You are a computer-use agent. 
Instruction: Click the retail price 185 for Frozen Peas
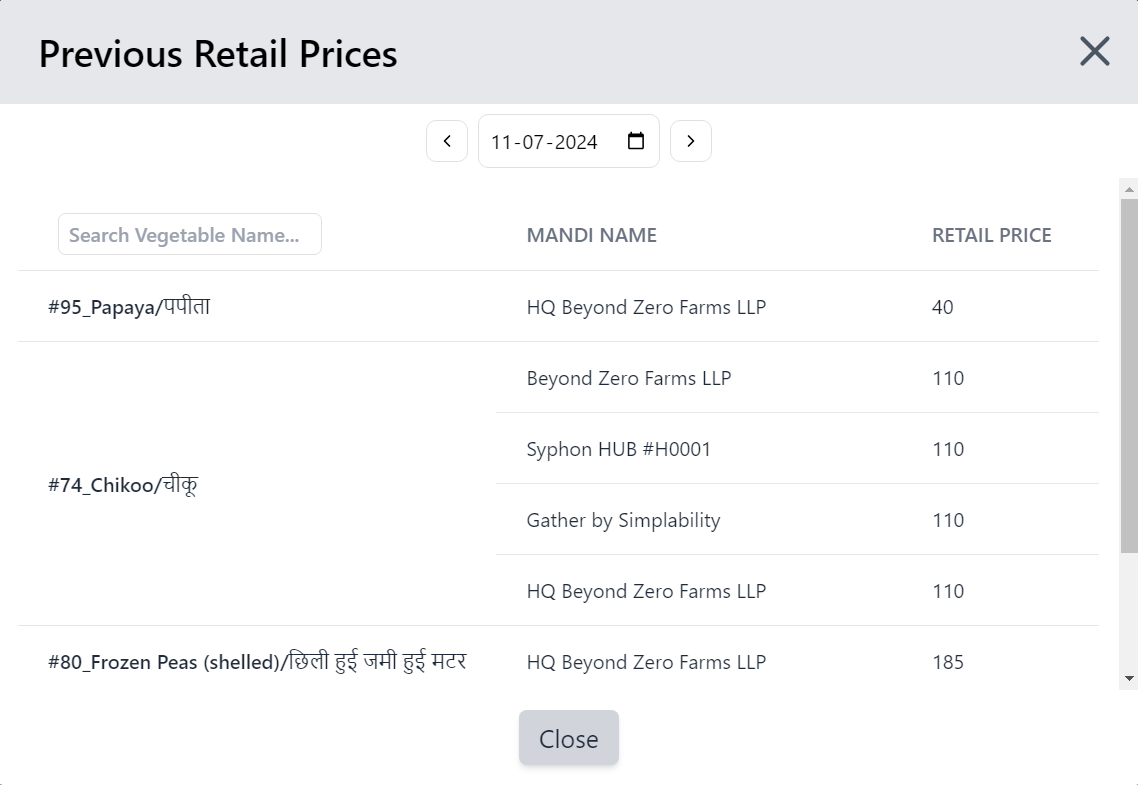coord(947,662)
